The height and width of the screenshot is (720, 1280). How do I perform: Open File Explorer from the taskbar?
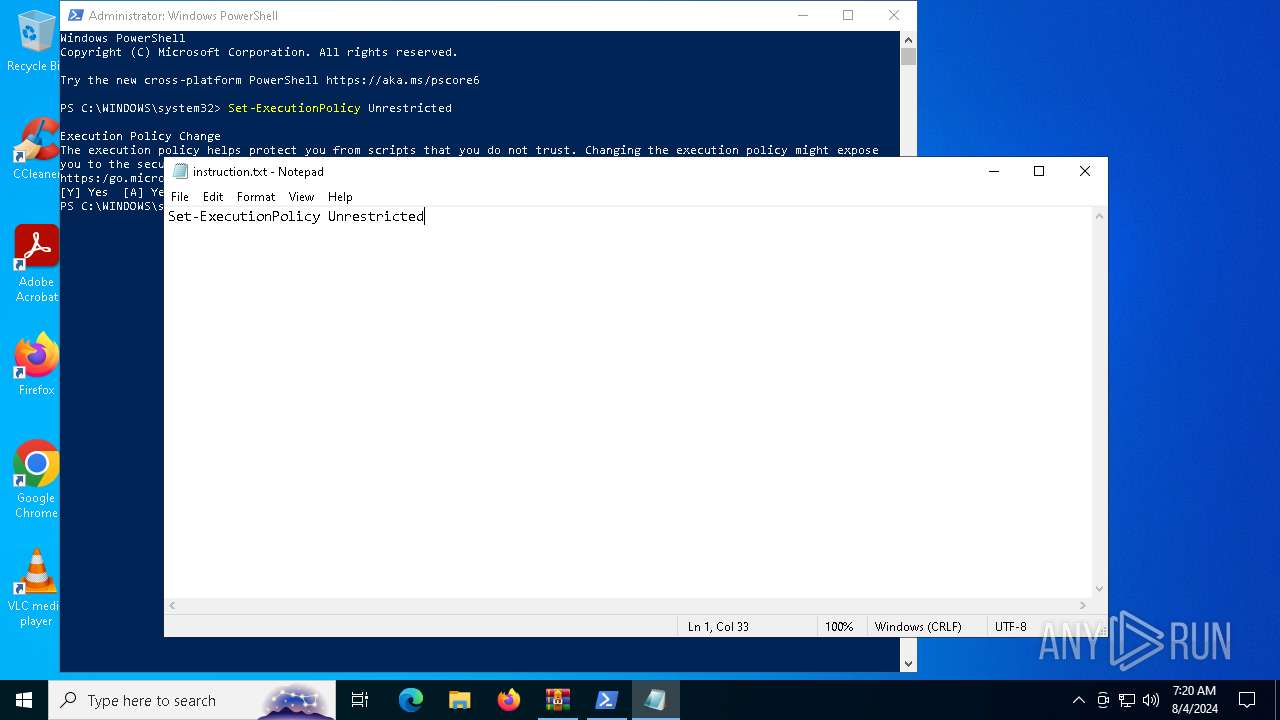(460, 700)
